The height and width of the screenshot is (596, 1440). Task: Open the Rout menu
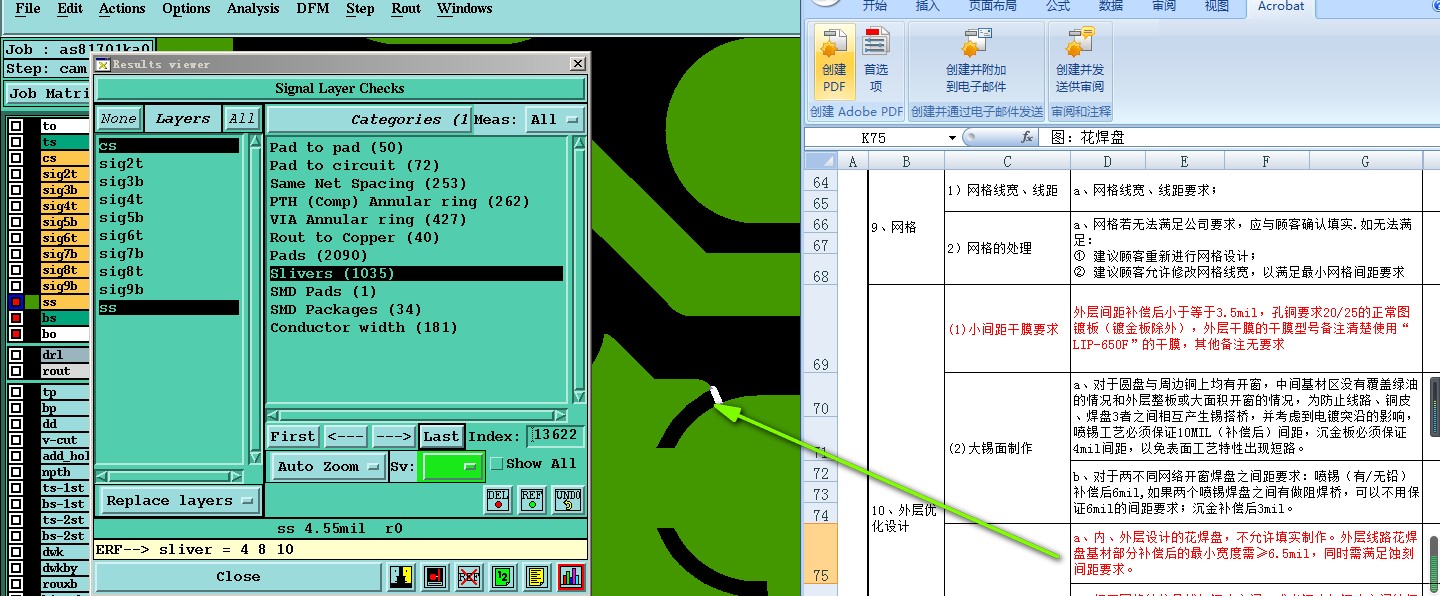pyautogui.click(x=406, y=9)
